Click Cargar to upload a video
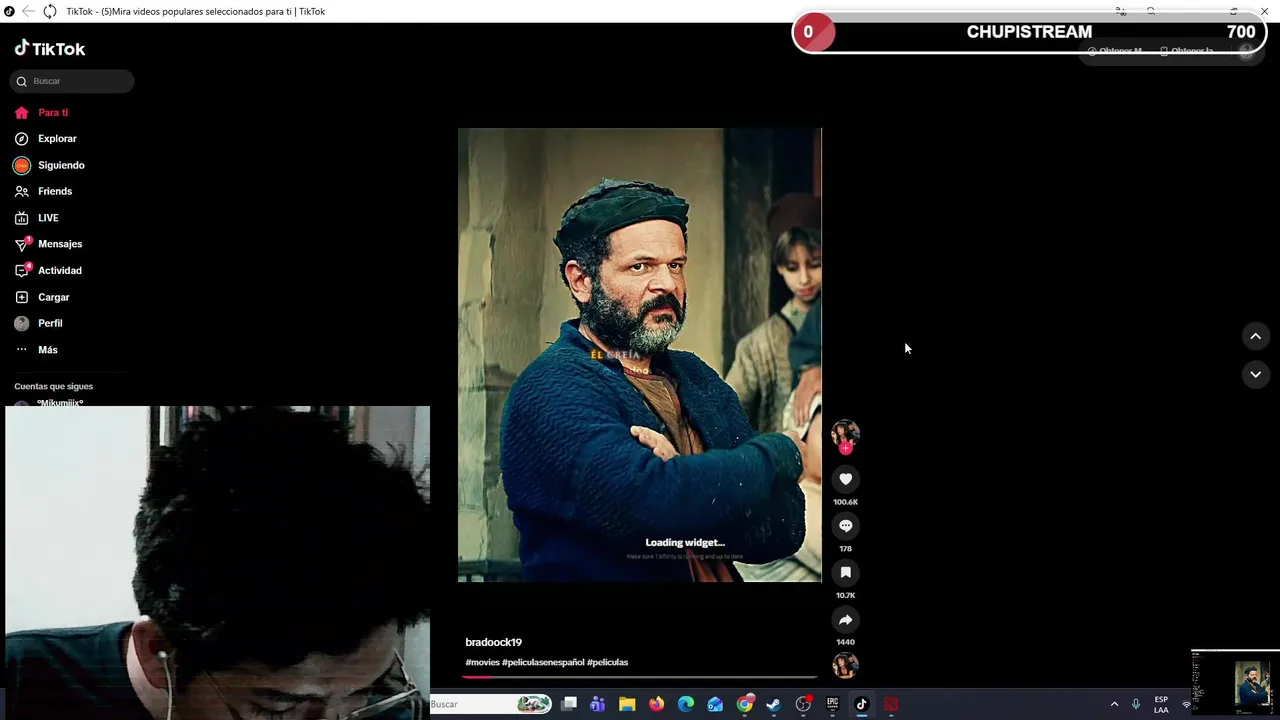This screenshot has height=720, width=1280. tap(43, 297)
